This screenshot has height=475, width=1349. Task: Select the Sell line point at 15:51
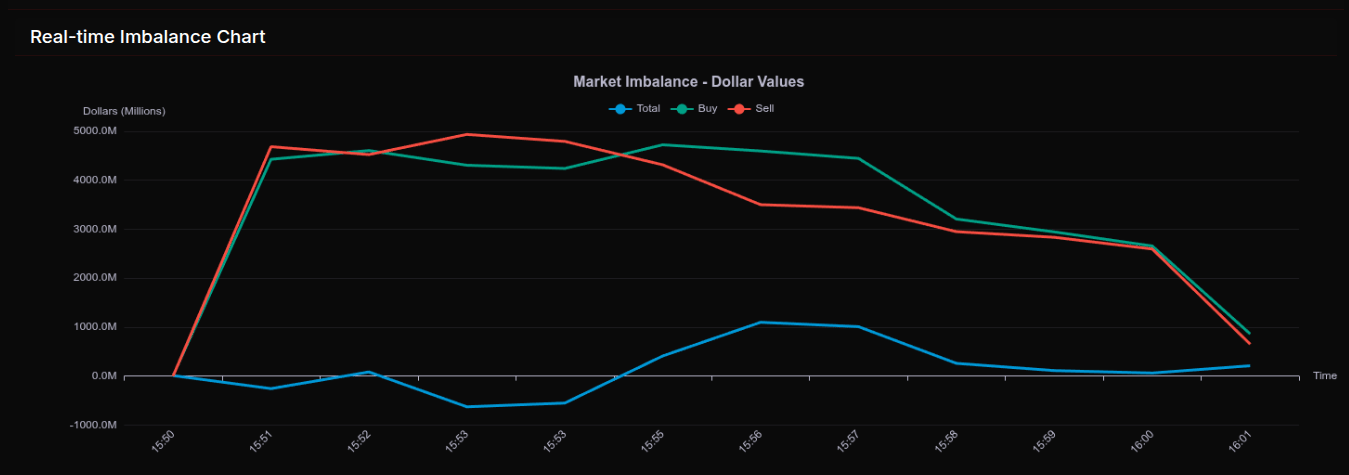tap(271, 147)
